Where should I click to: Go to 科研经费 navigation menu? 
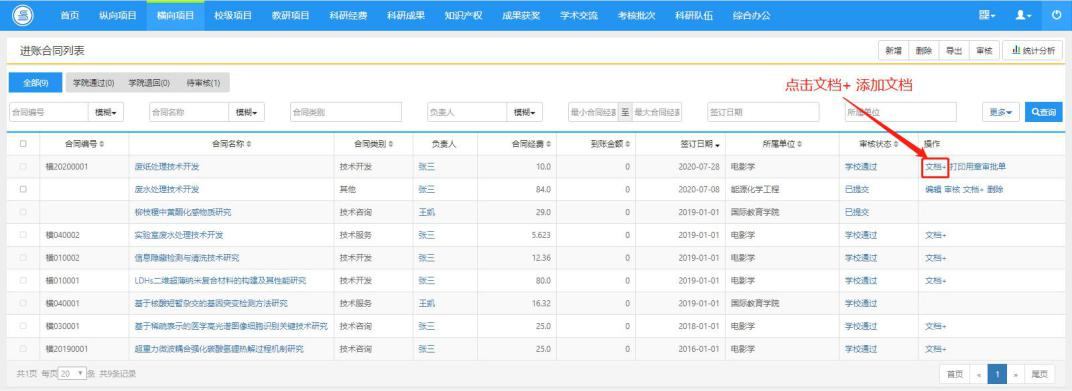348,15
